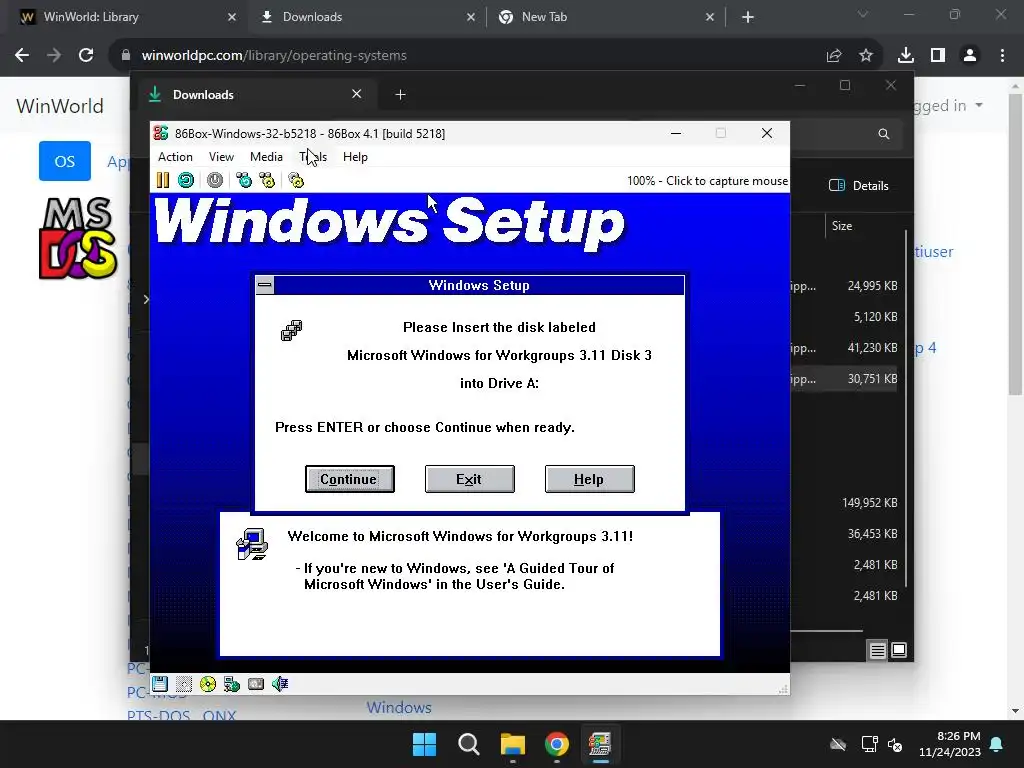Viewport: 1024px width, 768px height.
Task: Reload the winworldpc page
Action: pos(86,55)
